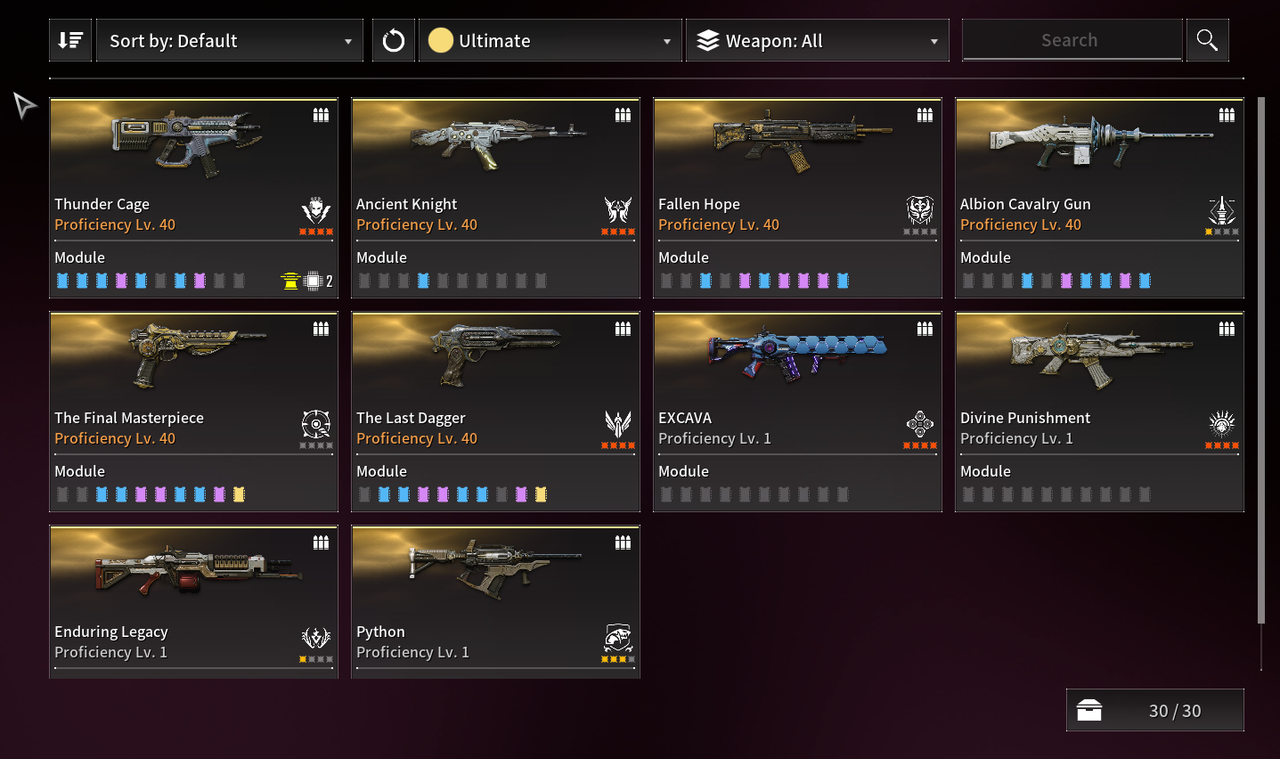1280x759 pixels.
Task: Open the Weapon: All filter dropdown
Action: pos(817,41)
